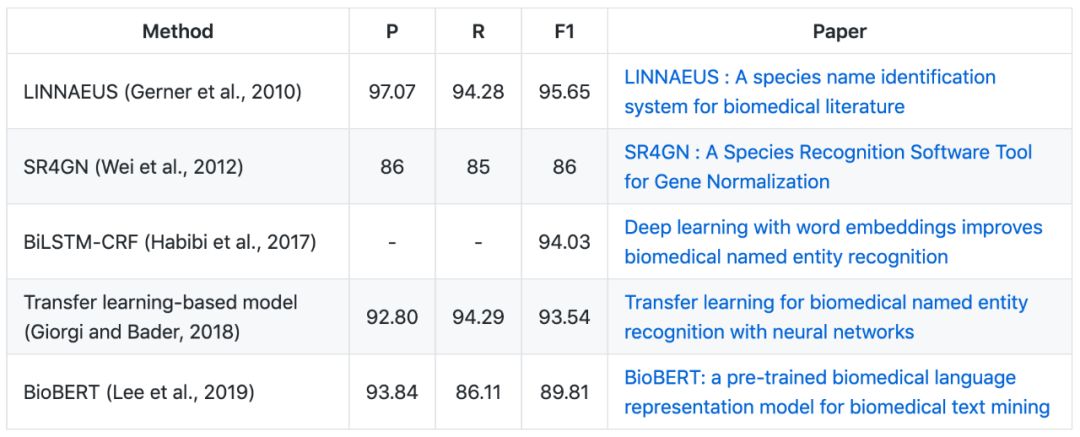1080x437 pixels.
Task: Select the LINNAEUS (Gerner et al., 2010) cell
Action: point(163,92)
